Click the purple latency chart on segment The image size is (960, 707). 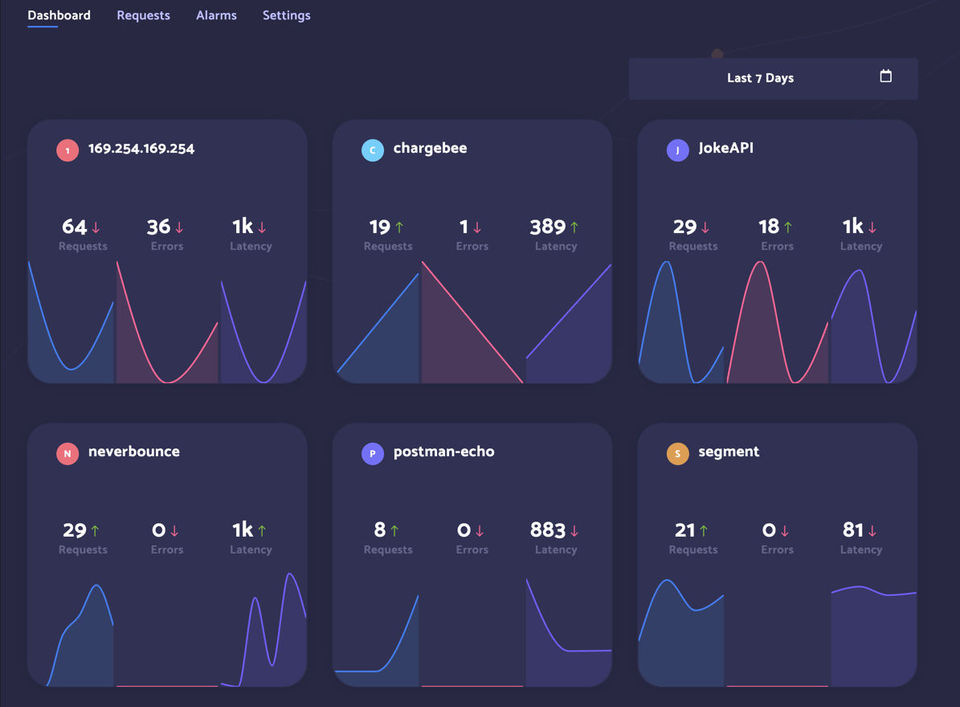(873, 637)
